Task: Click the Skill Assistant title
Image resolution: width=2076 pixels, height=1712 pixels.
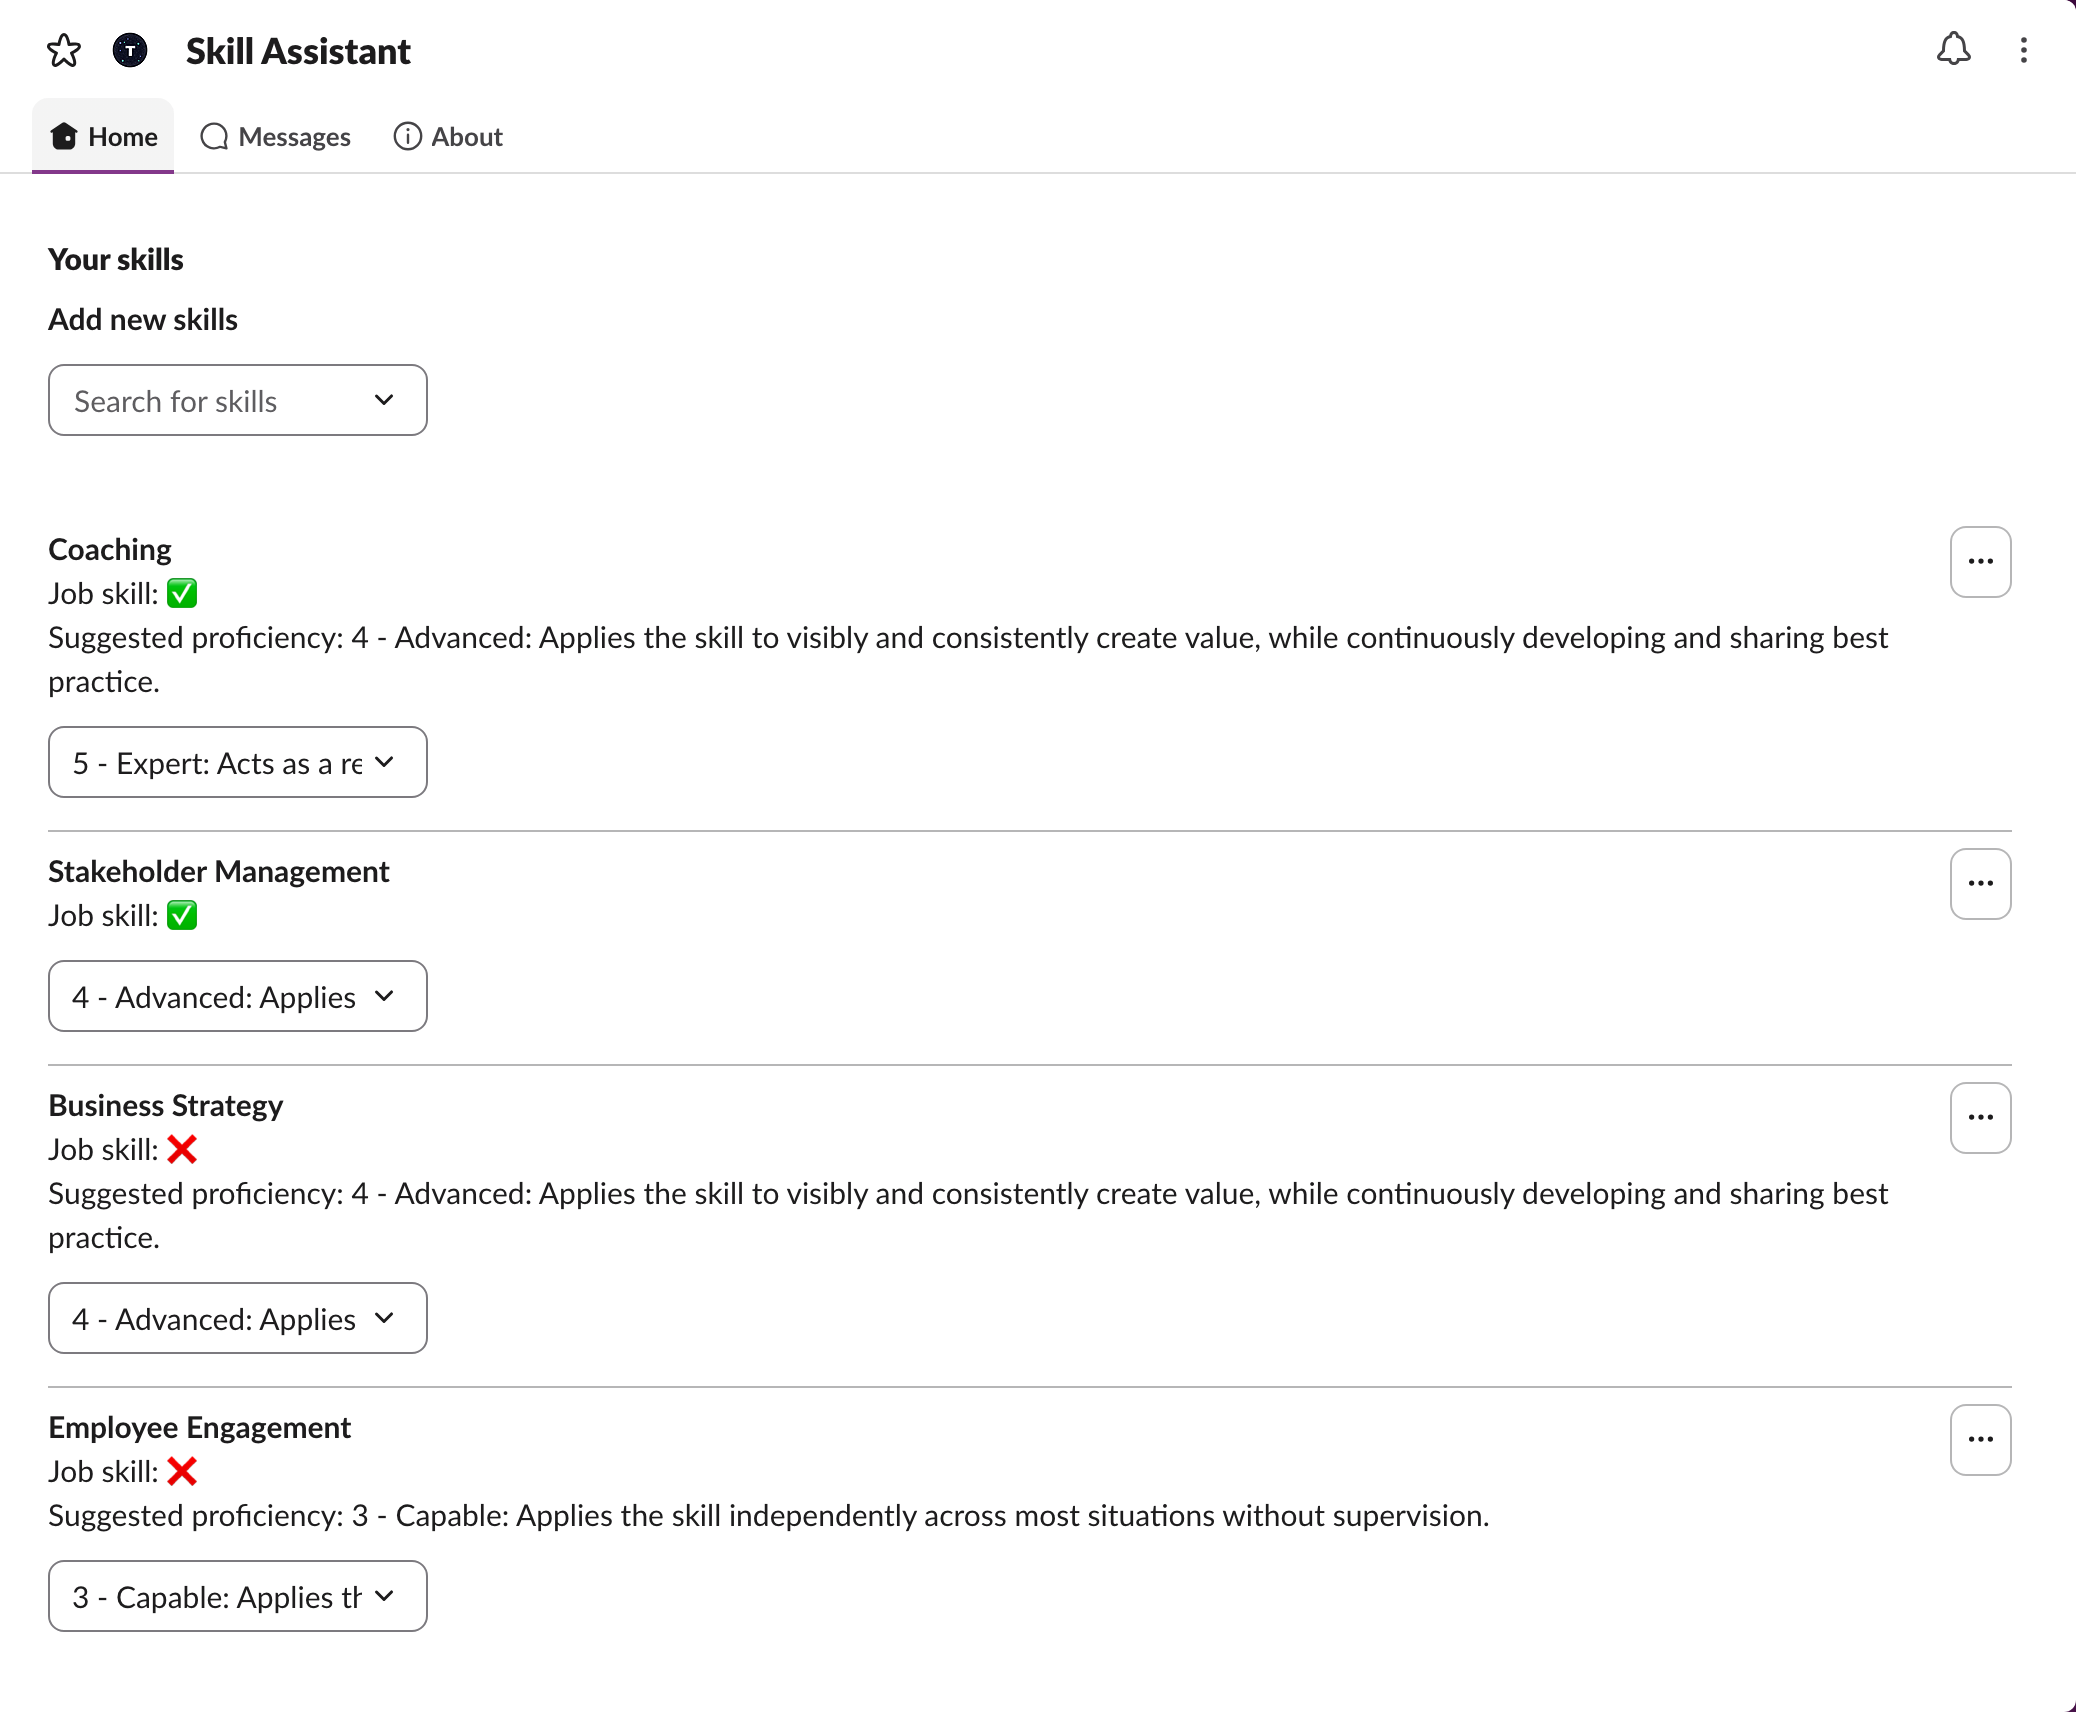Action: pos(298,51)
